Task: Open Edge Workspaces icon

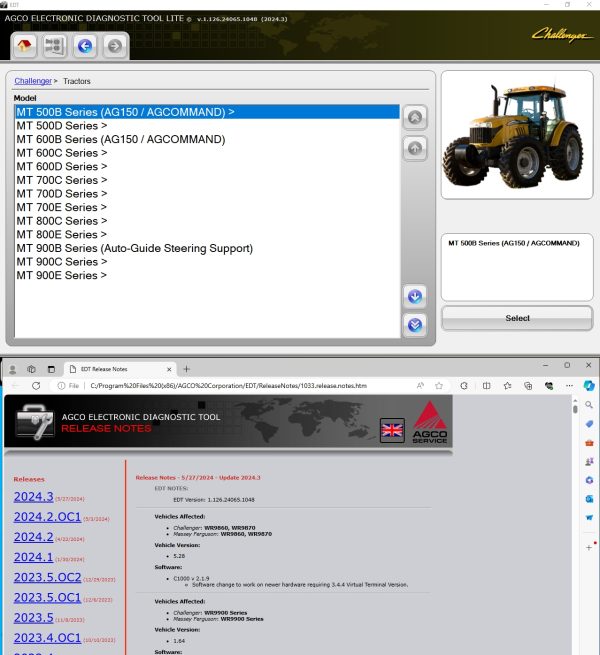Action: tap(31, 369)
